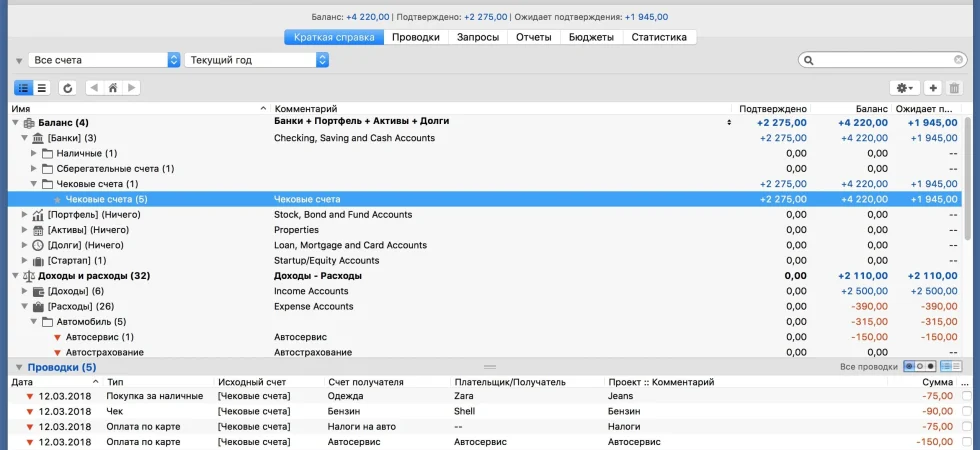This screenshot has width=980, height=450.
Task: Open the Бюджеты tab
Action: coord(591,37)
